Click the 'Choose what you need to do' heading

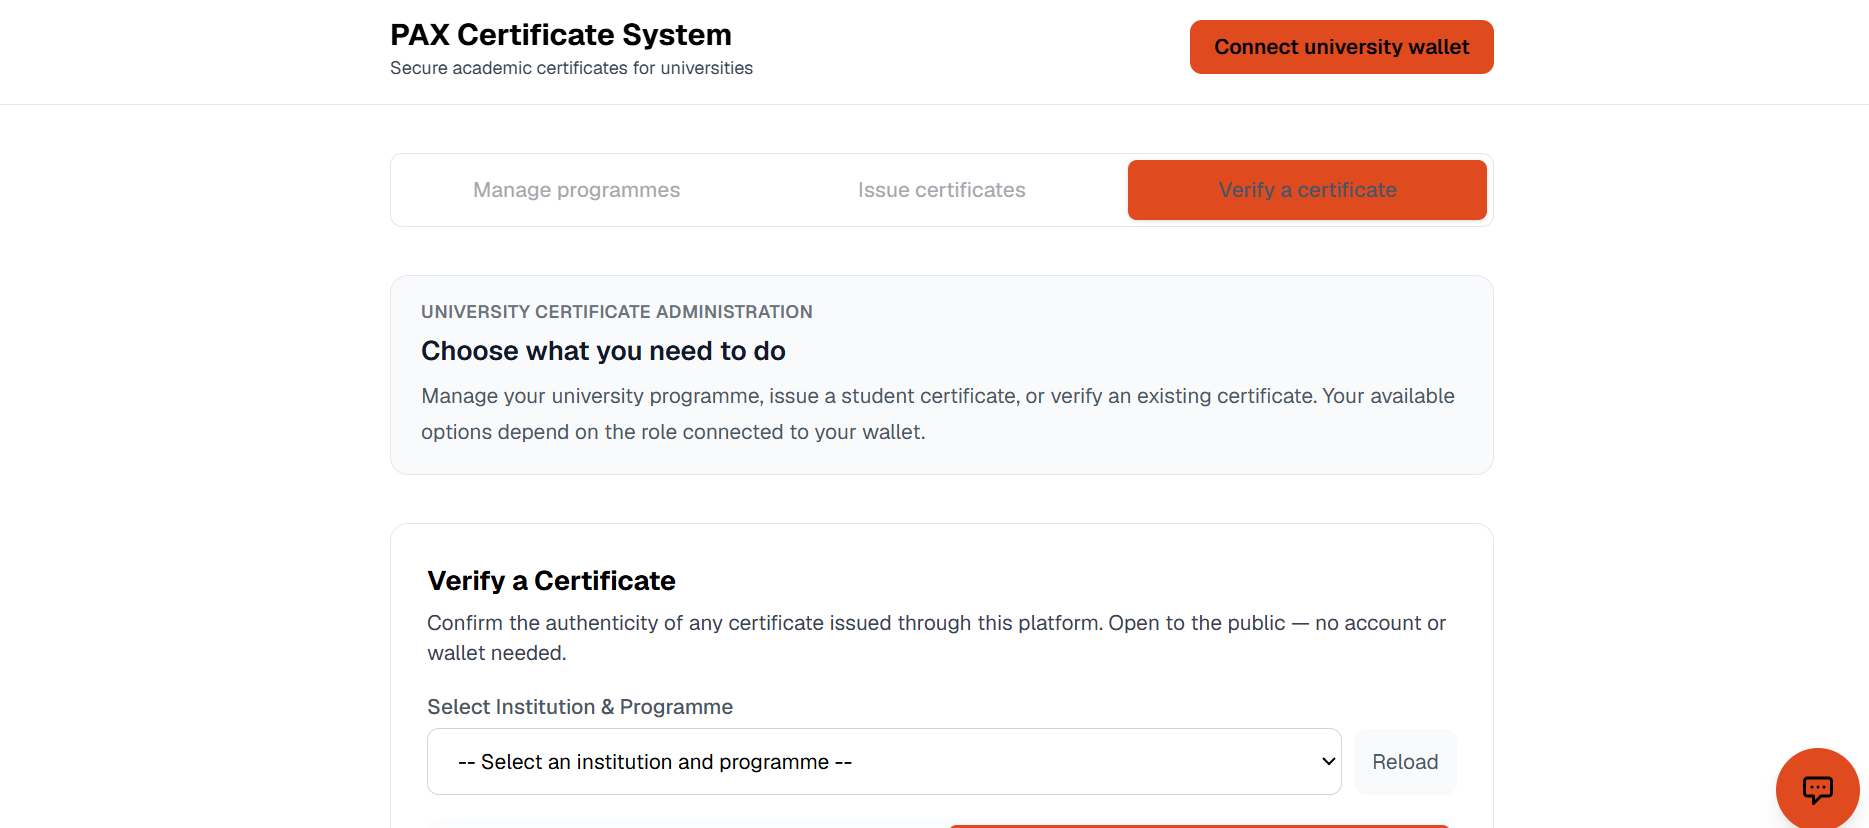click(x=603, y=351)
